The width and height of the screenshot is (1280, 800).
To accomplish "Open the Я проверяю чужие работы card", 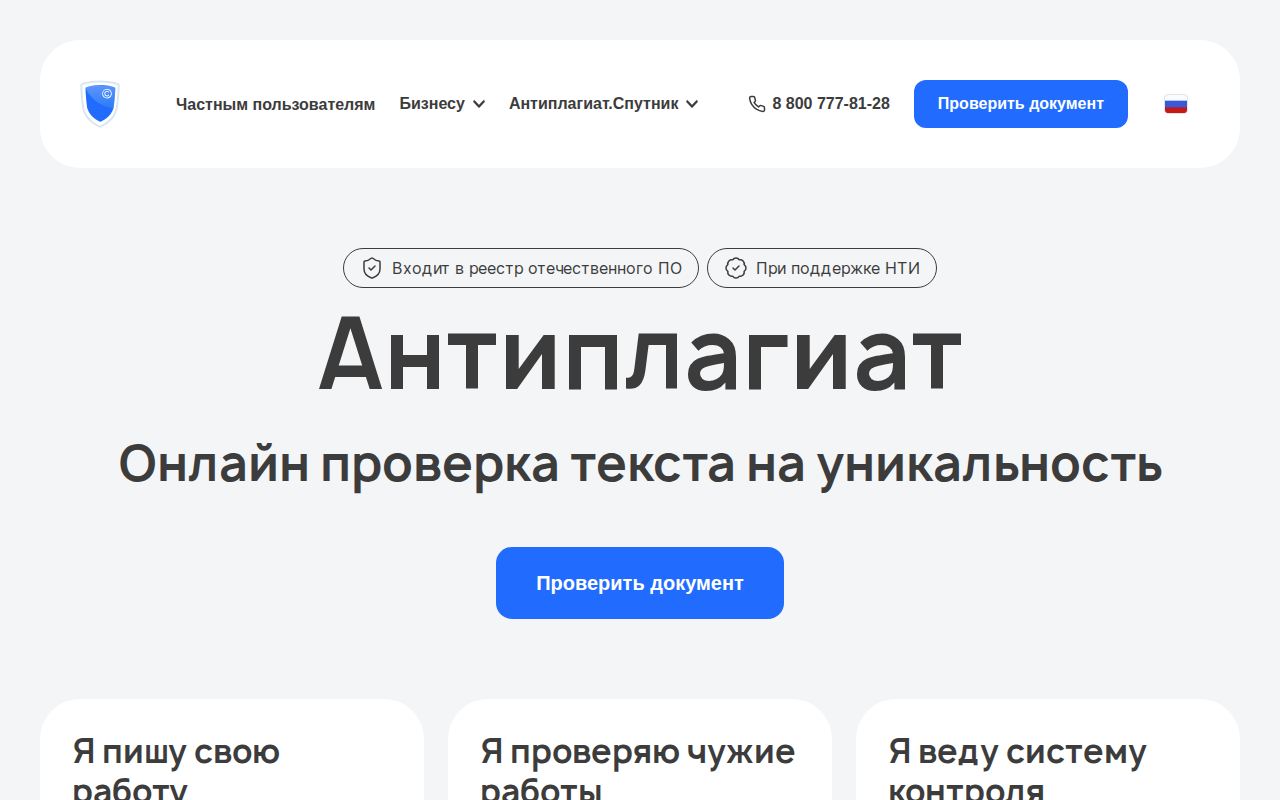I will 640,750.
